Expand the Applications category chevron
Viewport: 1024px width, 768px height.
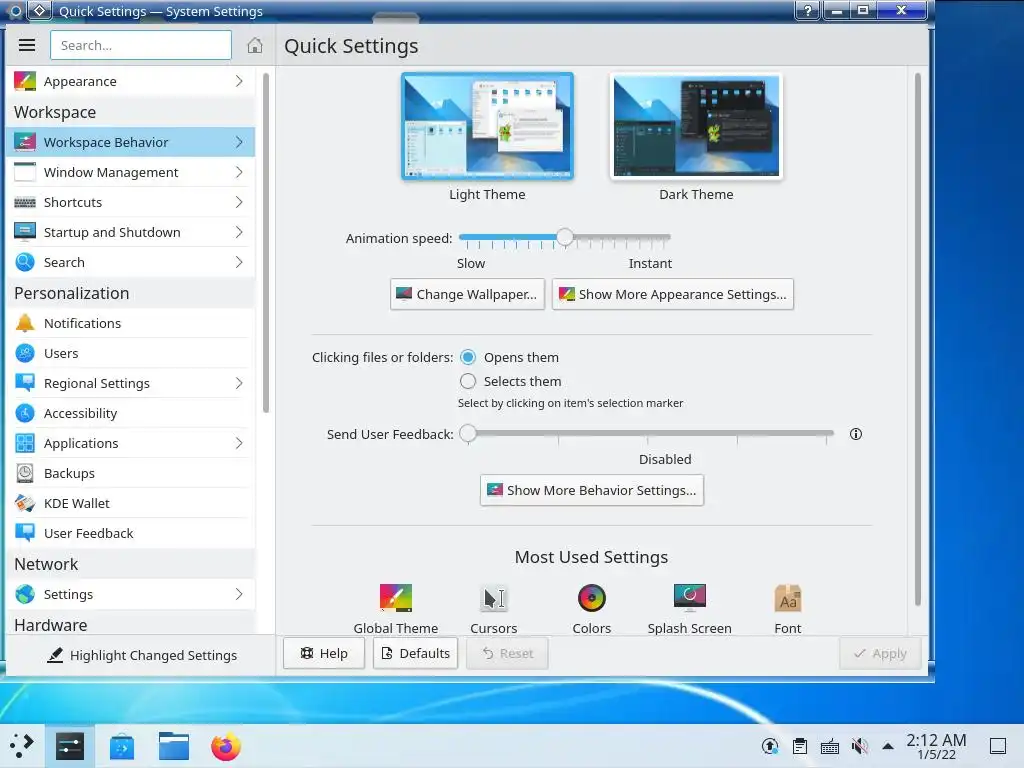[x=239, y=443]
